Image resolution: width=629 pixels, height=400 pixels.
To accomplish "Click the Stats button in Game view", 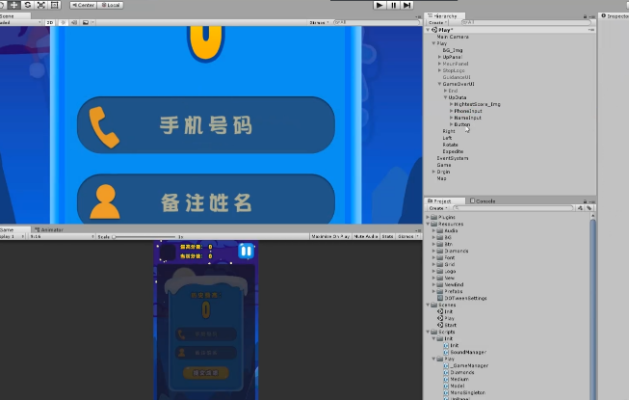I will (388, 237).
